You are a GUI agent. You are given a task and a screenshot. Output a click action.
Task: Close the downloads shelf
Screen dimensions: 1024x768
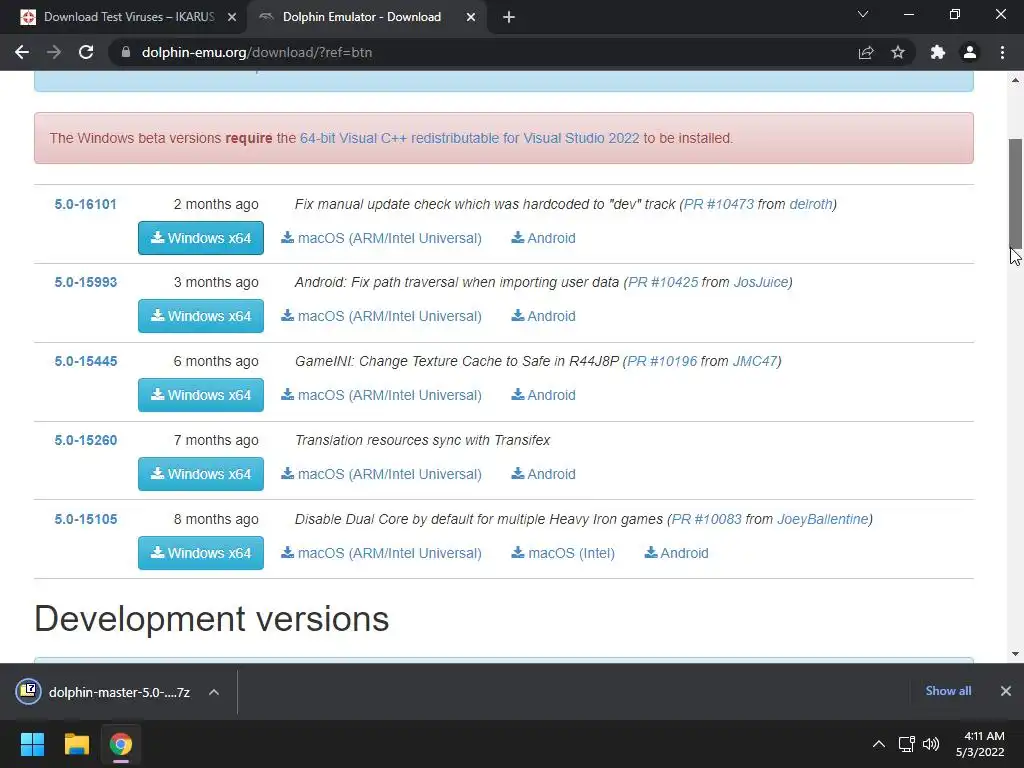pos(1006,691)
